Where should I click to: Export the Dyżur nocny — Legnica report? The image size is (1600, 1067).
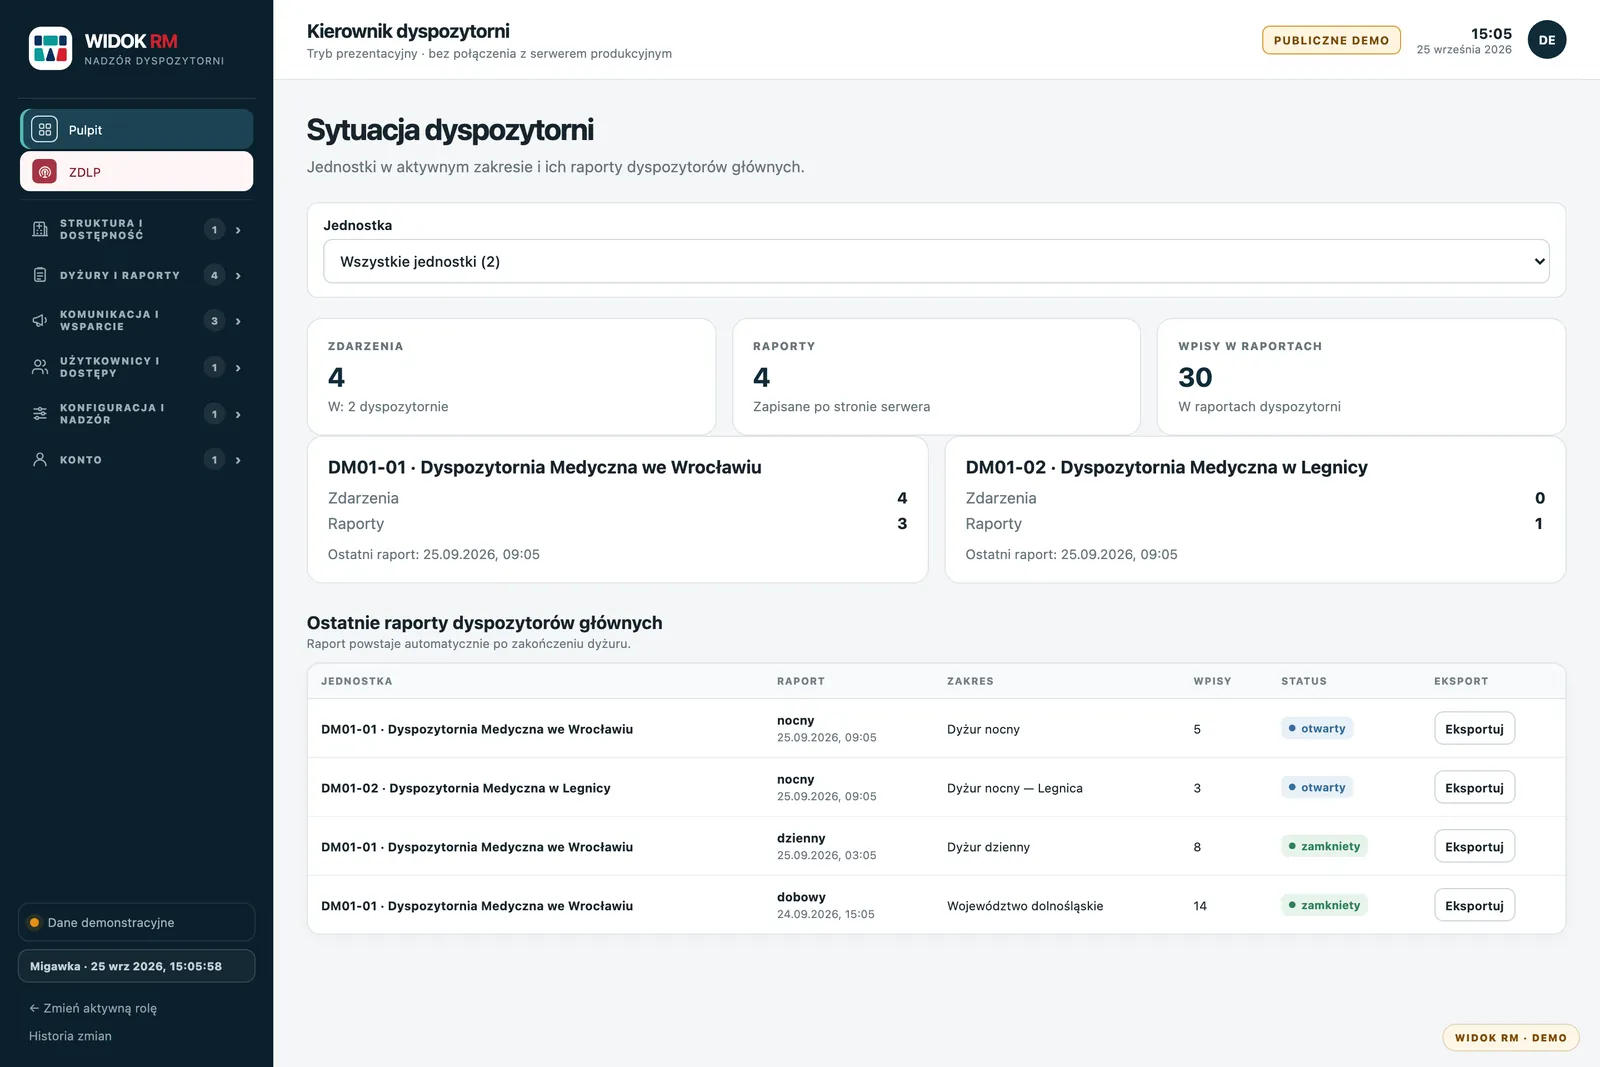tap(1474, 788)
